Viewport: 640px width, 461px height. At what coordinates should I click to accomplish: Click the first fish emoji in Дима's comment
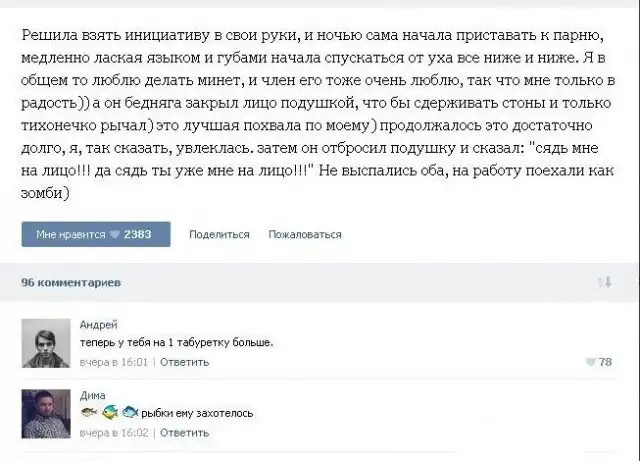(x=87, y=413)
